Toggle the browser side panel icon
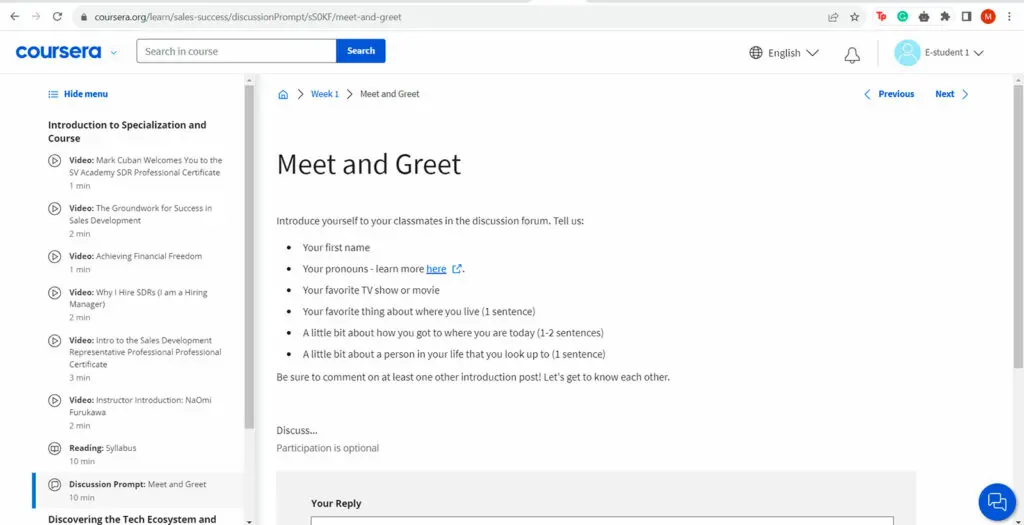Screen dimensions: 1024x525 pyautogui.click(x=967, y=17)
